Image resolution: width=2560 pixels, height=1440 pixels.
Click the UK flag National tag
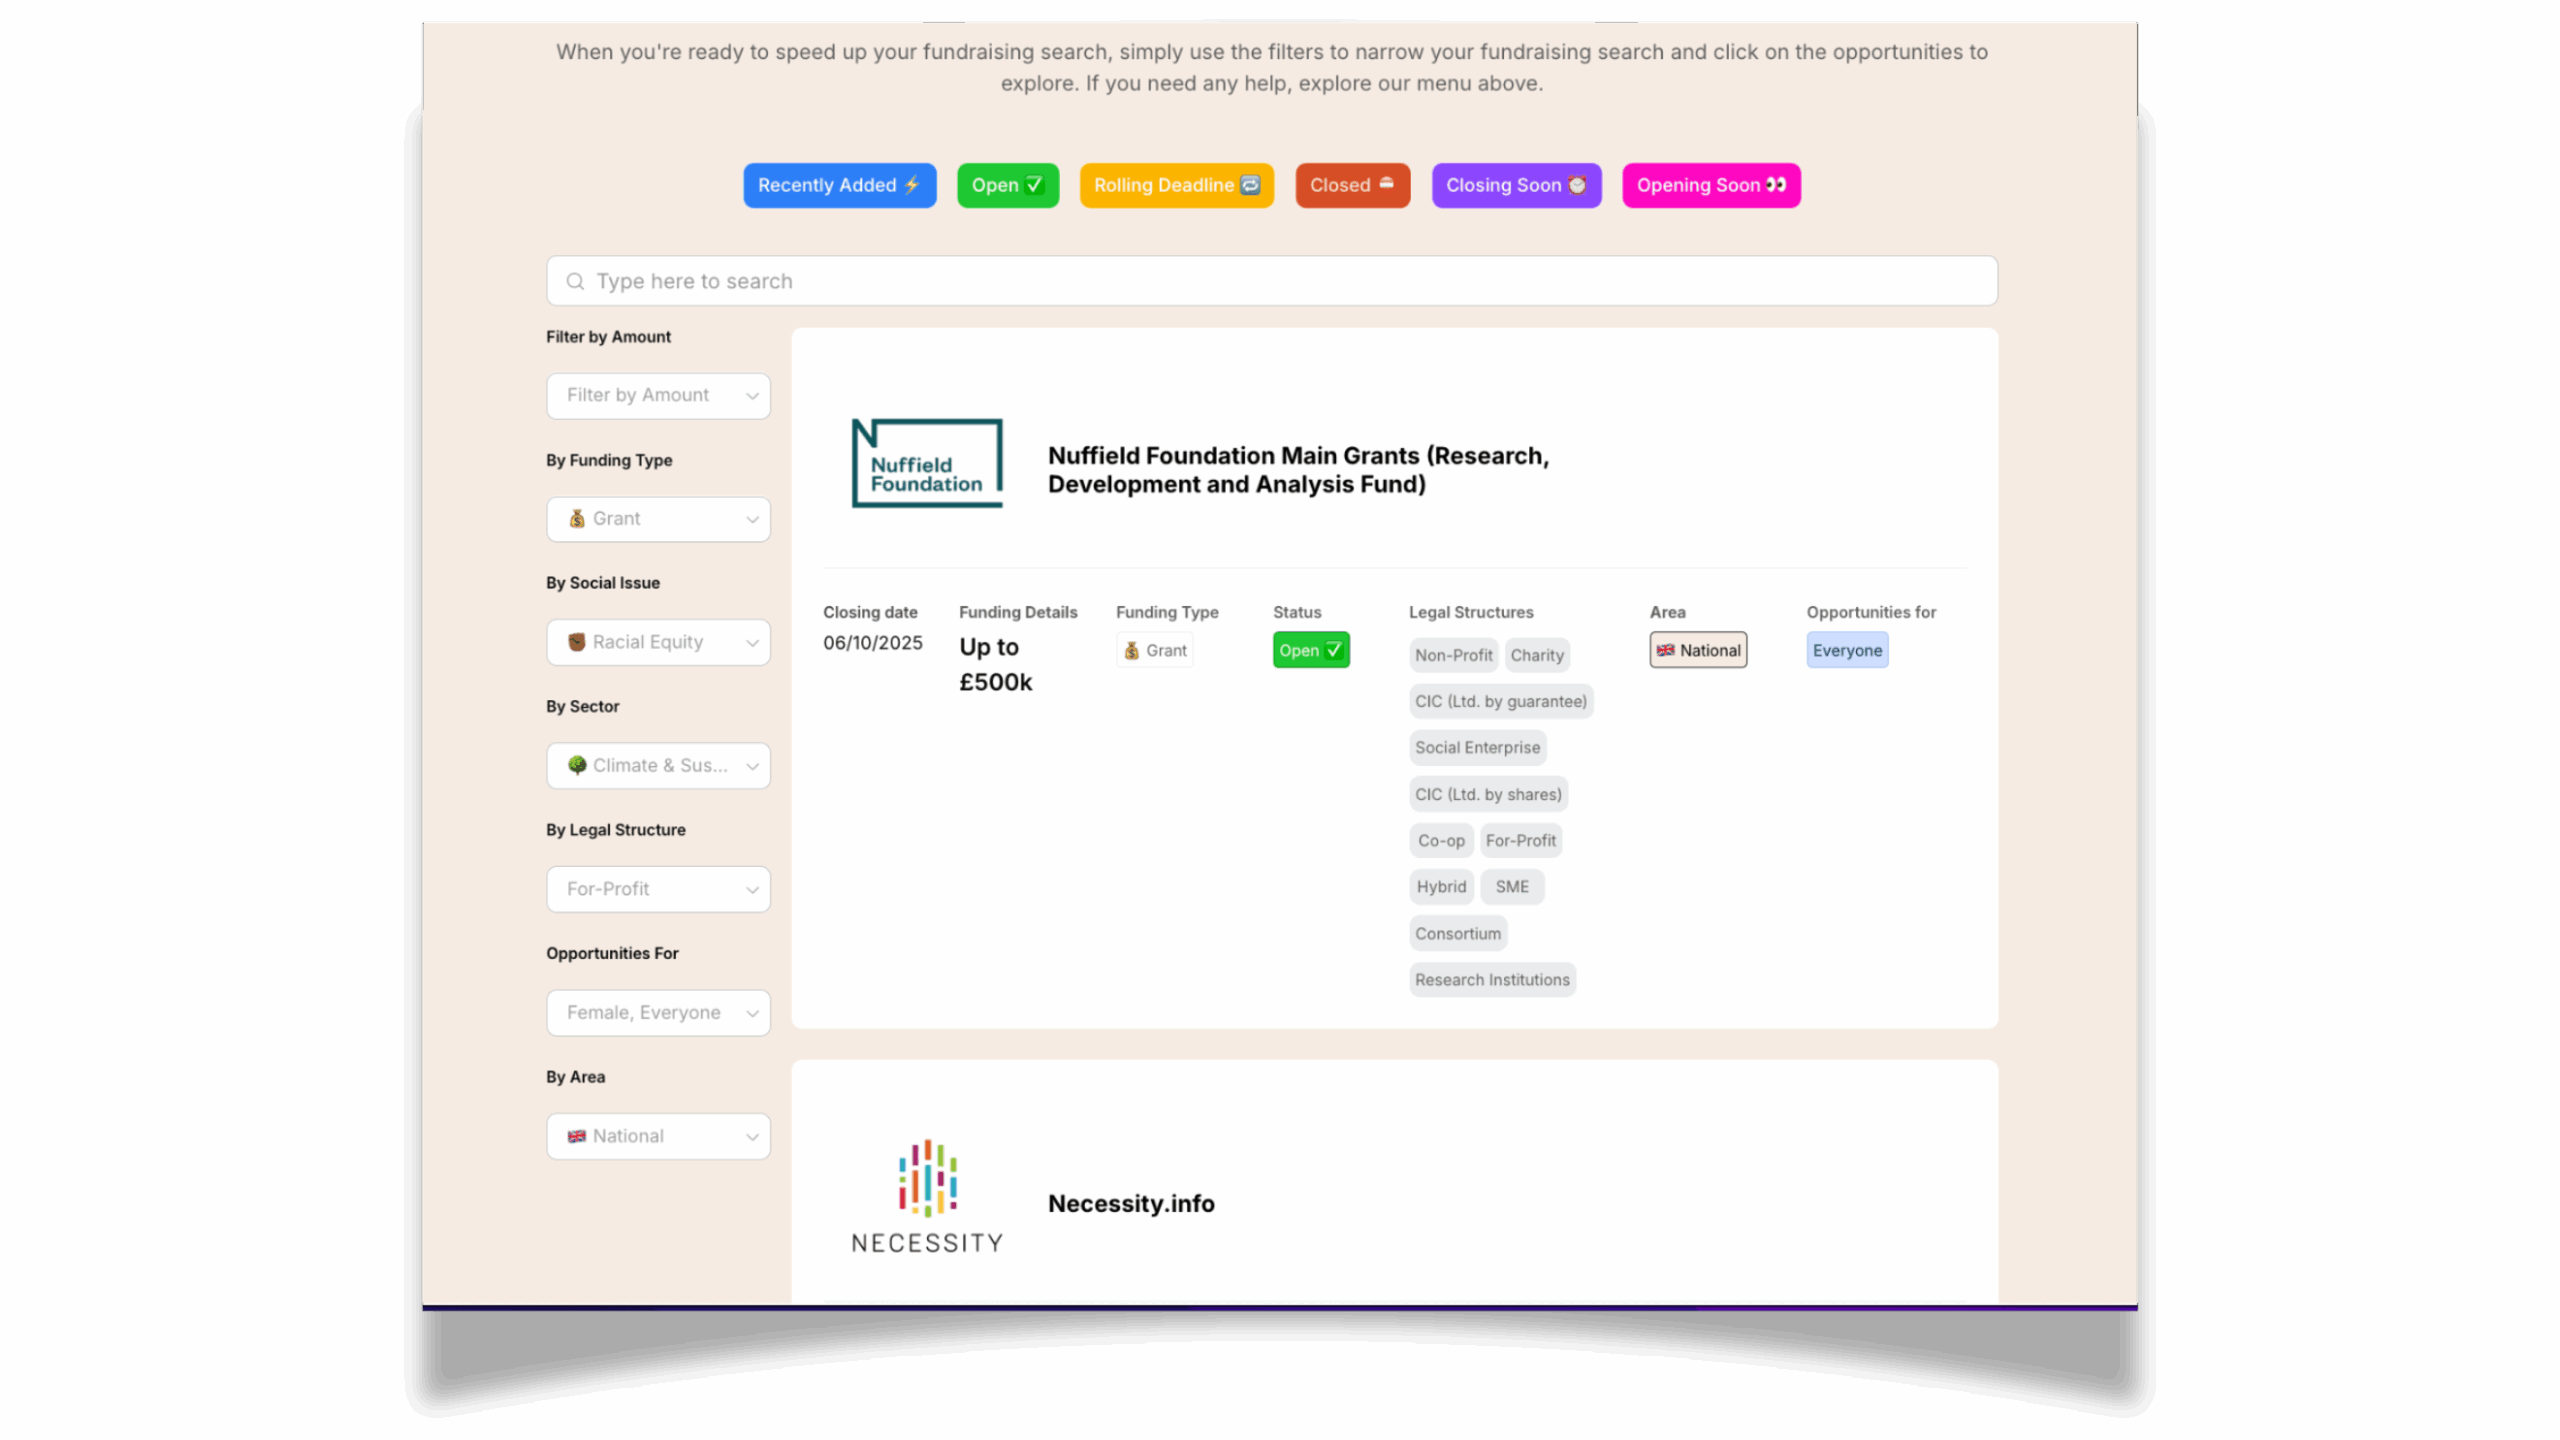(x=1698, y=651)
